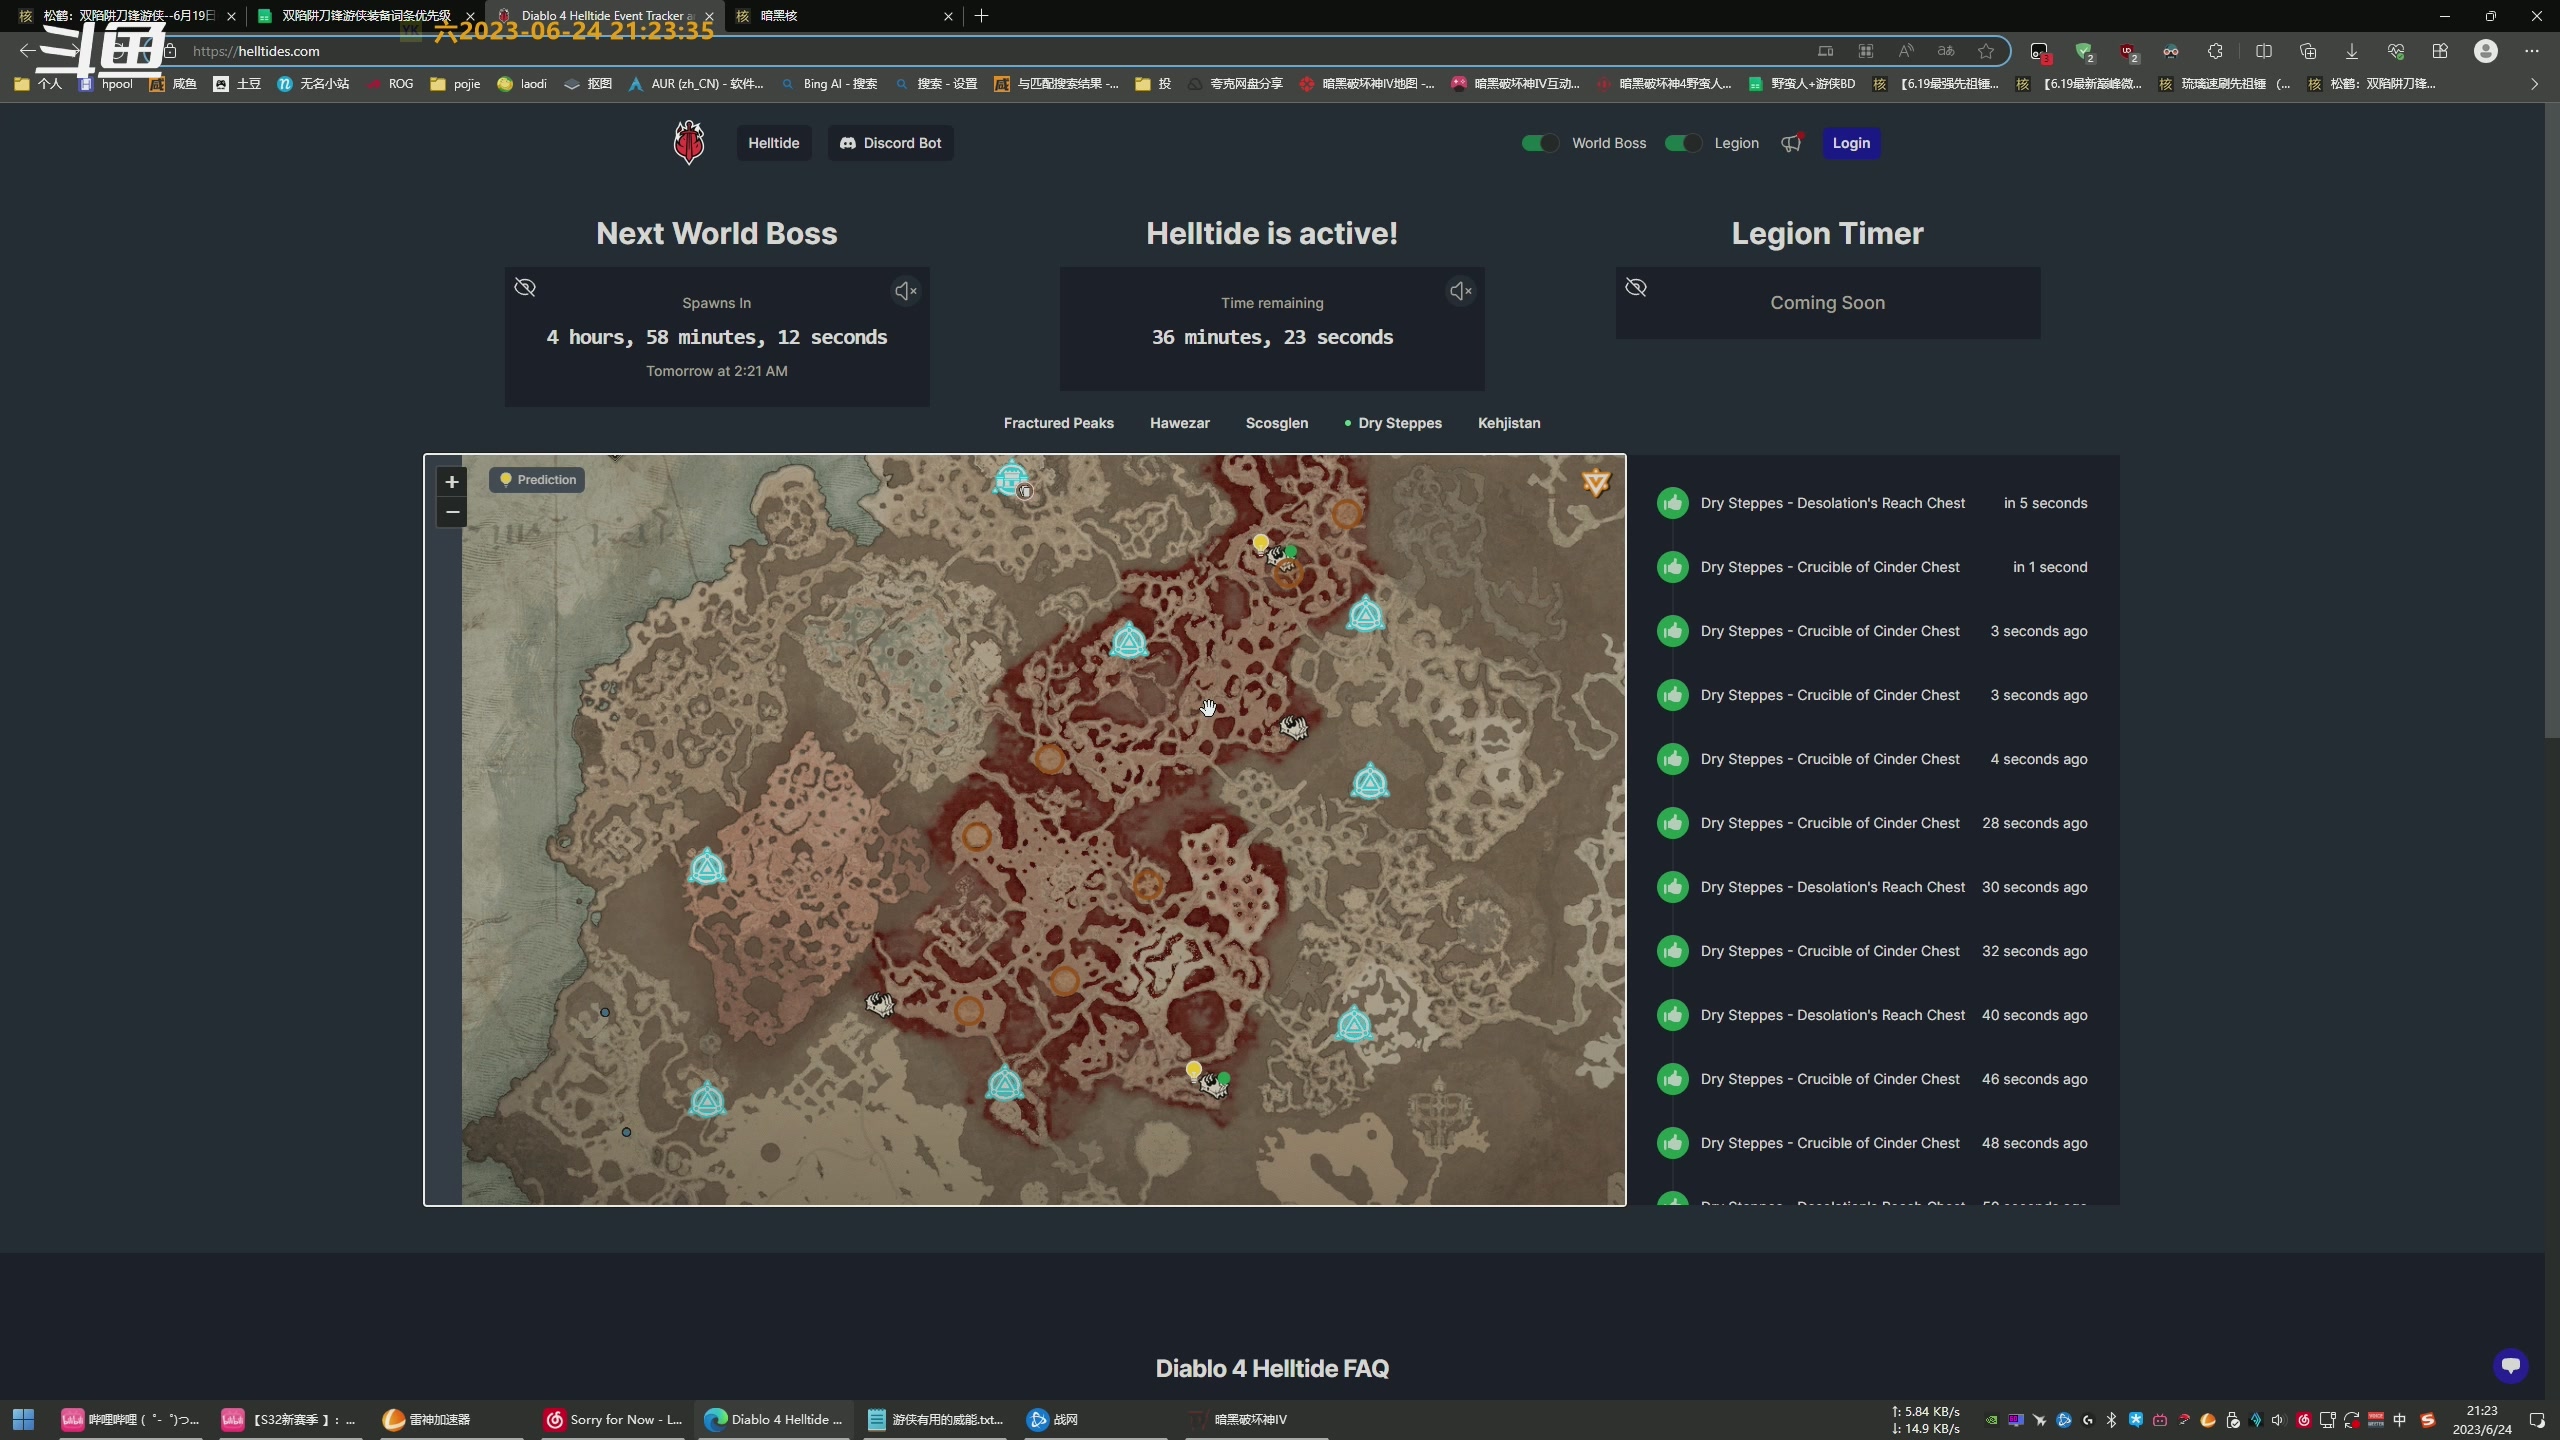This screenshot has height=1440, width=2560.
Task: Toggle the World Boss switch
Action: pos(1539,143)
